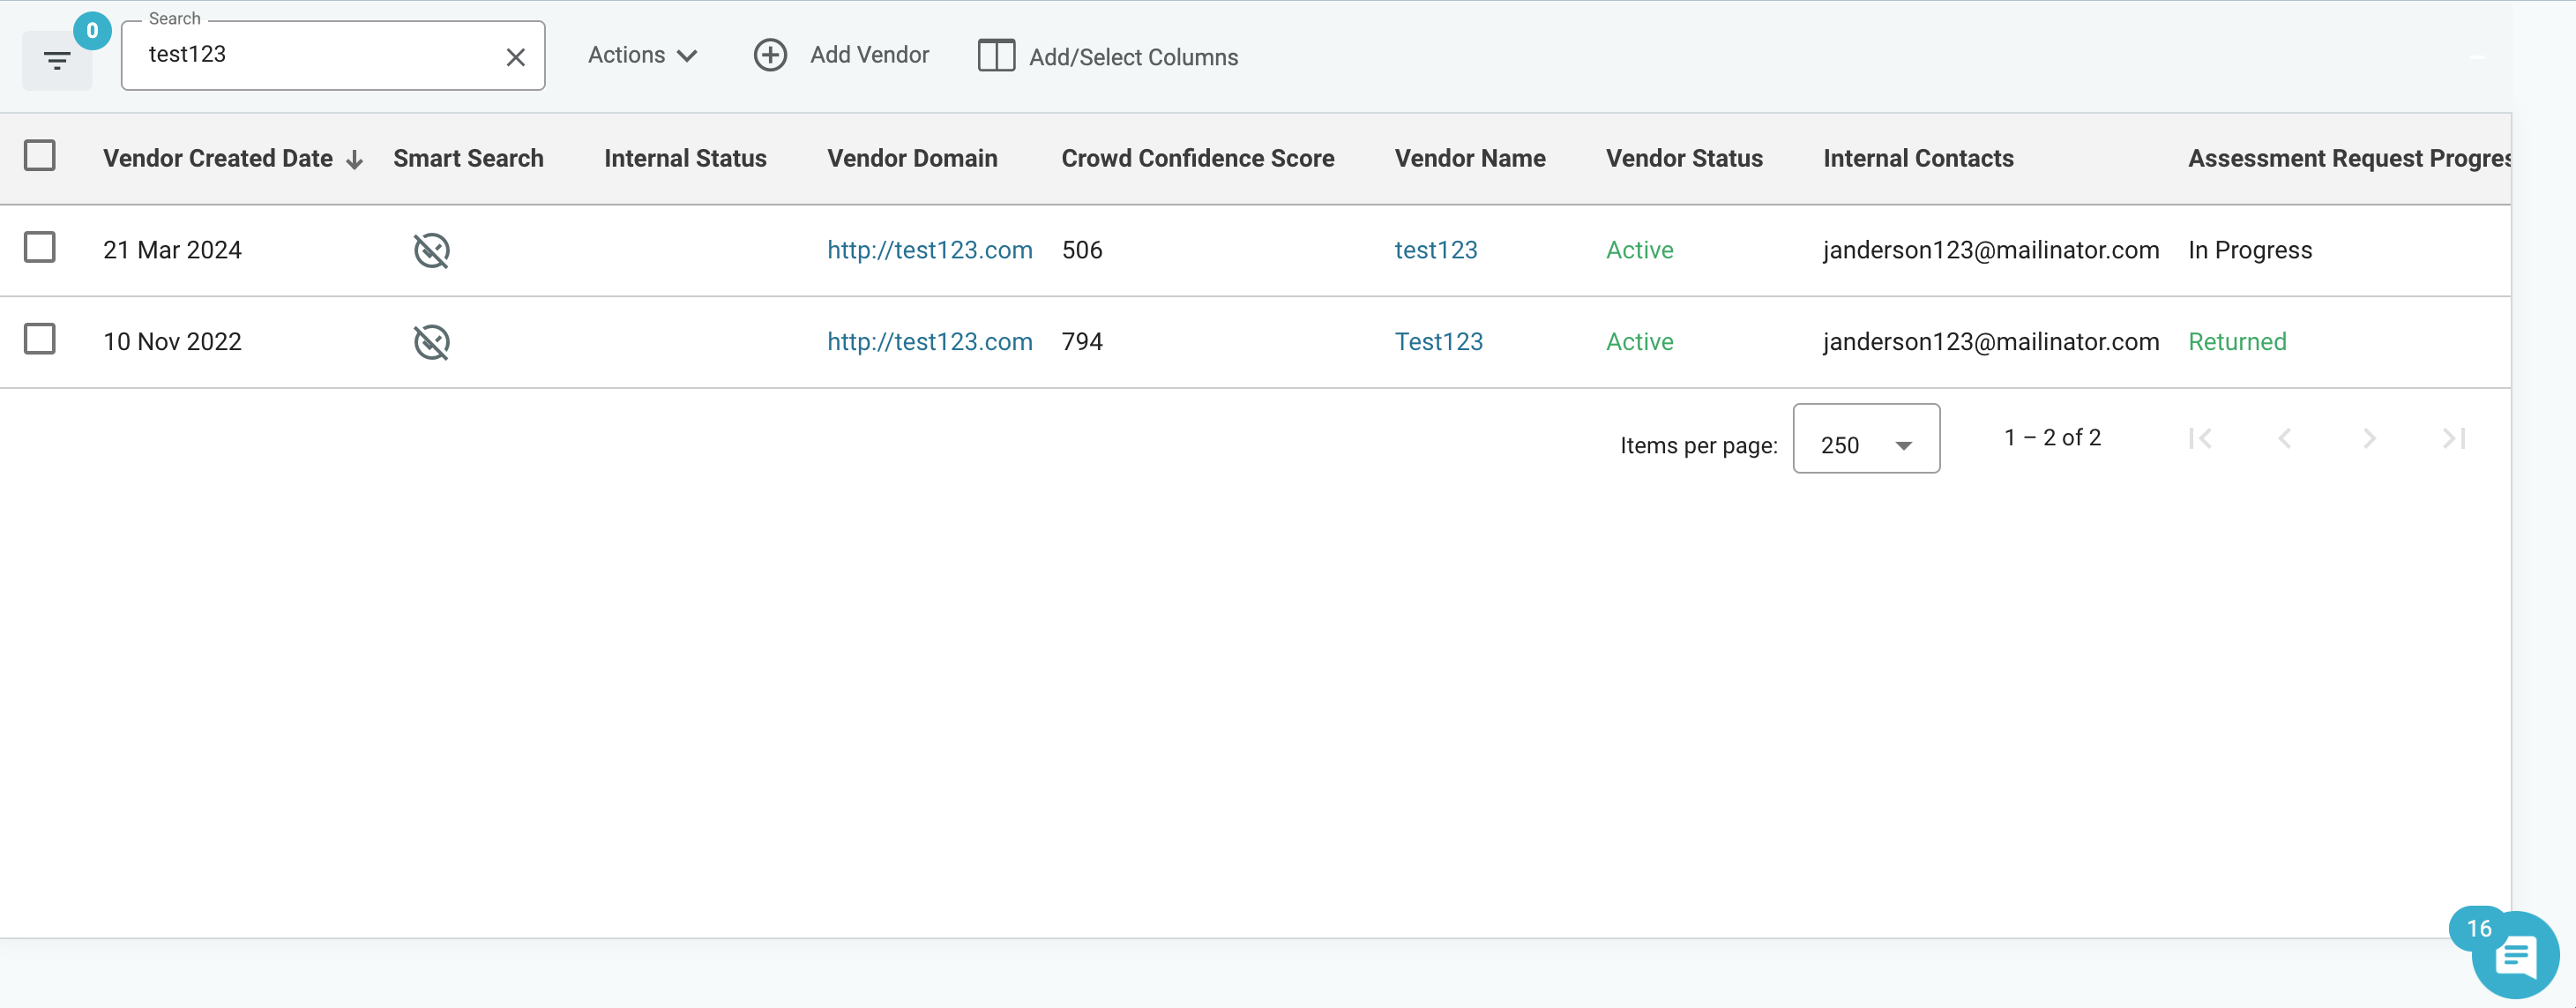Open vendor test123 with score 506
2576x1008 pixels.
[x=1435, y=250]
